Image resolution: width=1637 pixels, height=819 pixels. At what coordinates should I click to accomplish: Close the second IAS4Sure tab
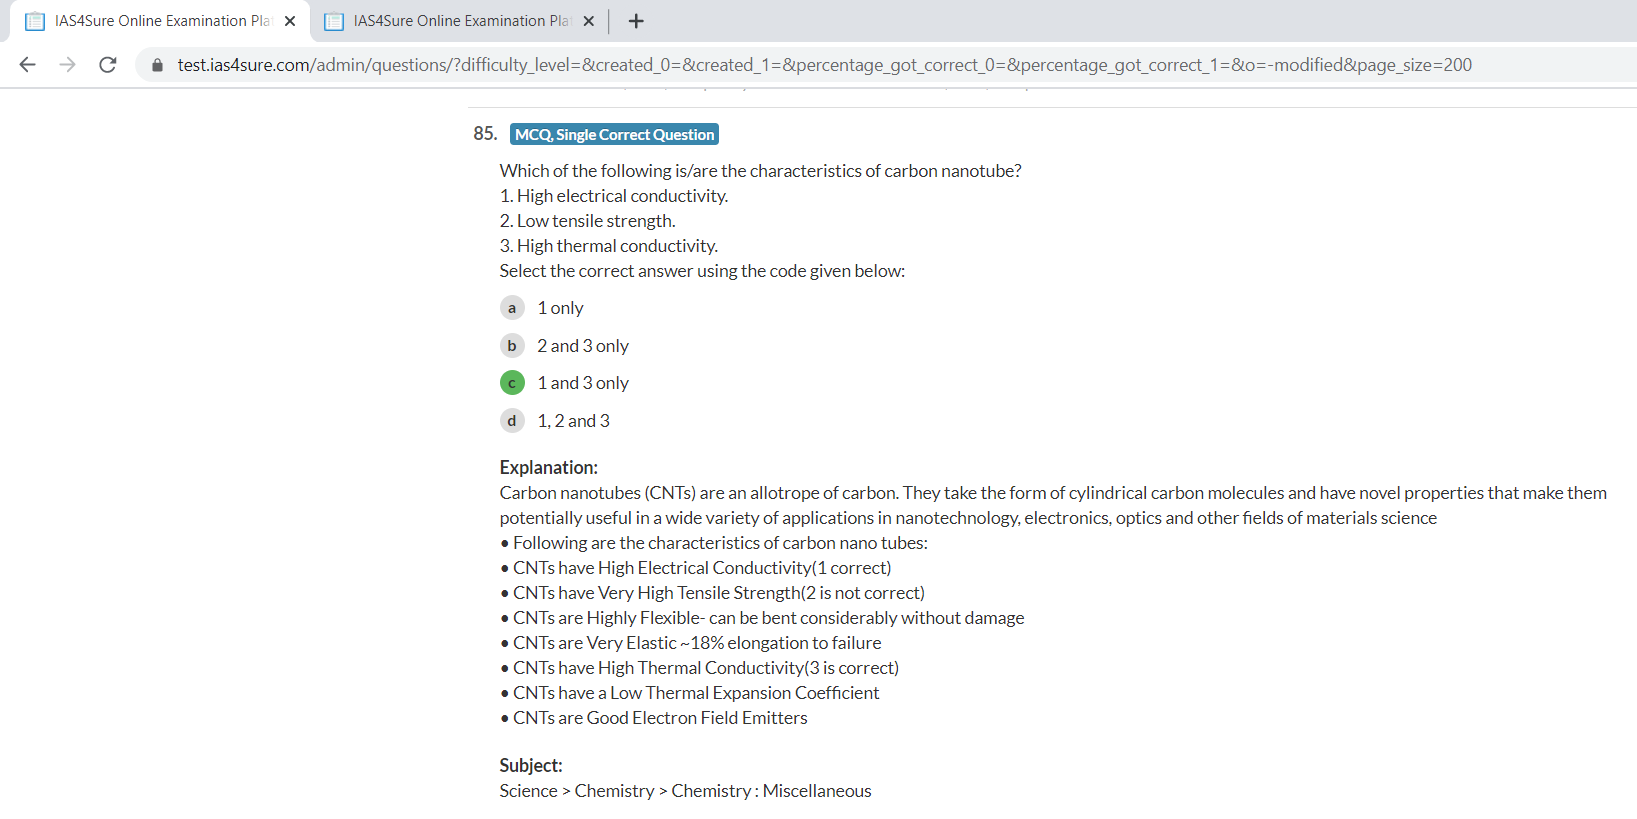[588, 21]
